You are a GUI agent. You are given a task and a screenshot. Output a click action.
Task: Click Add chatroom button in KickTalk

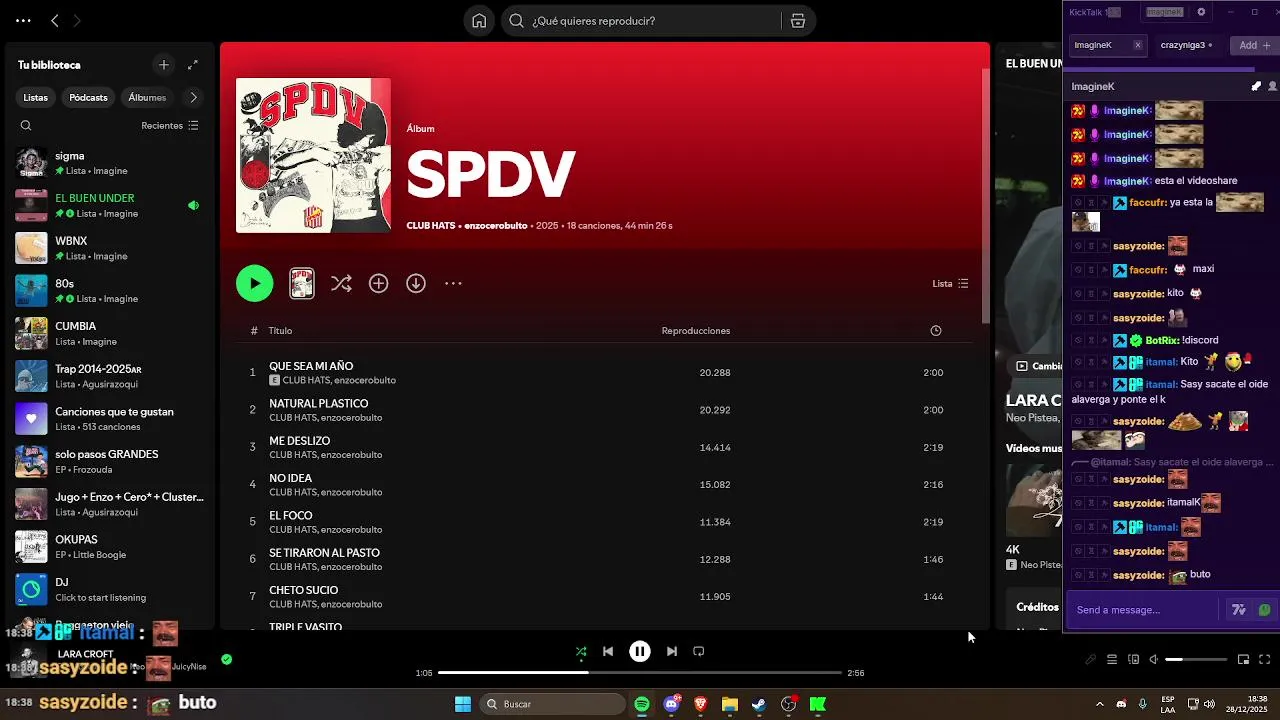(1254, 45)
